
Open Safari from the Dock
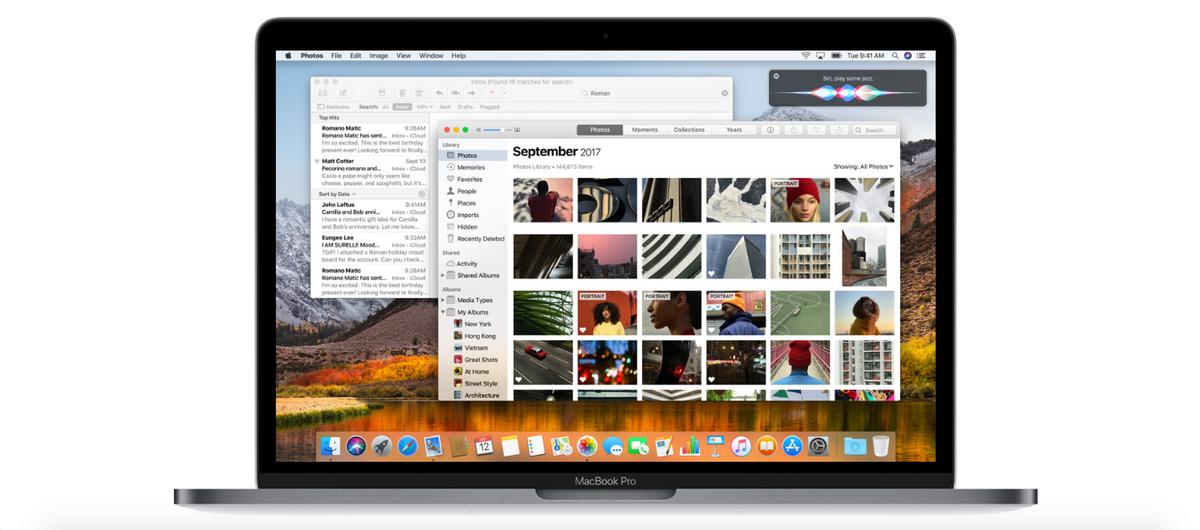[x=407, y=446]
